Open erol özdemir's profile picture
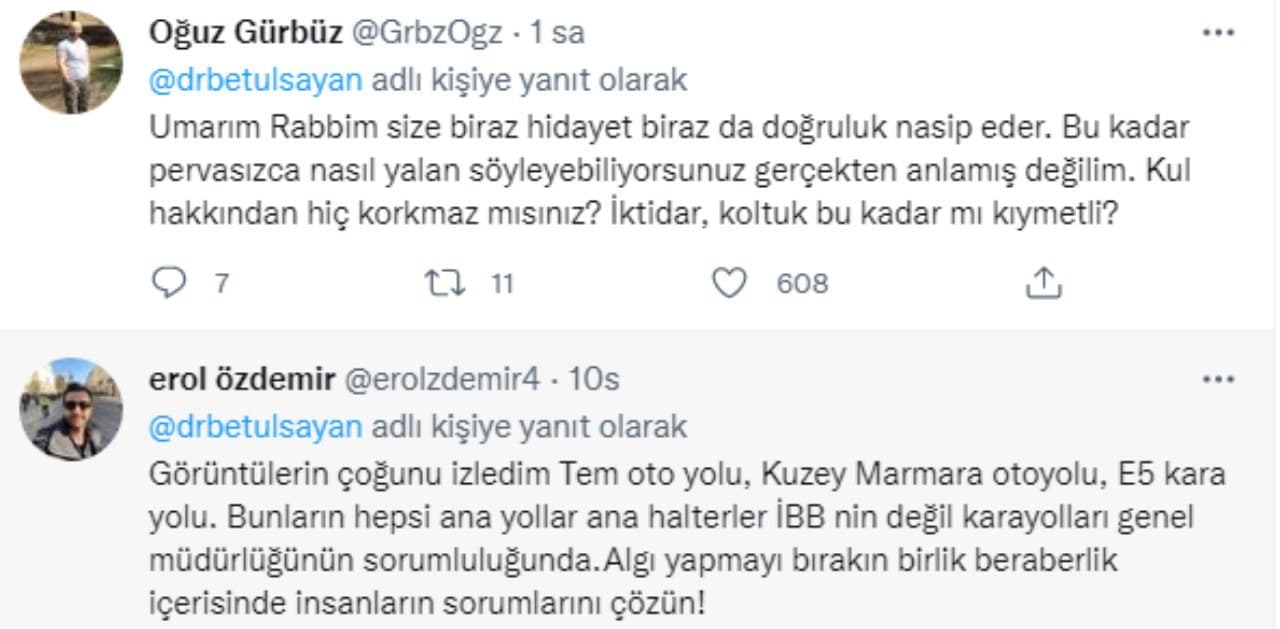This screenshot has height=629, width=1280. tap(71, 409)
